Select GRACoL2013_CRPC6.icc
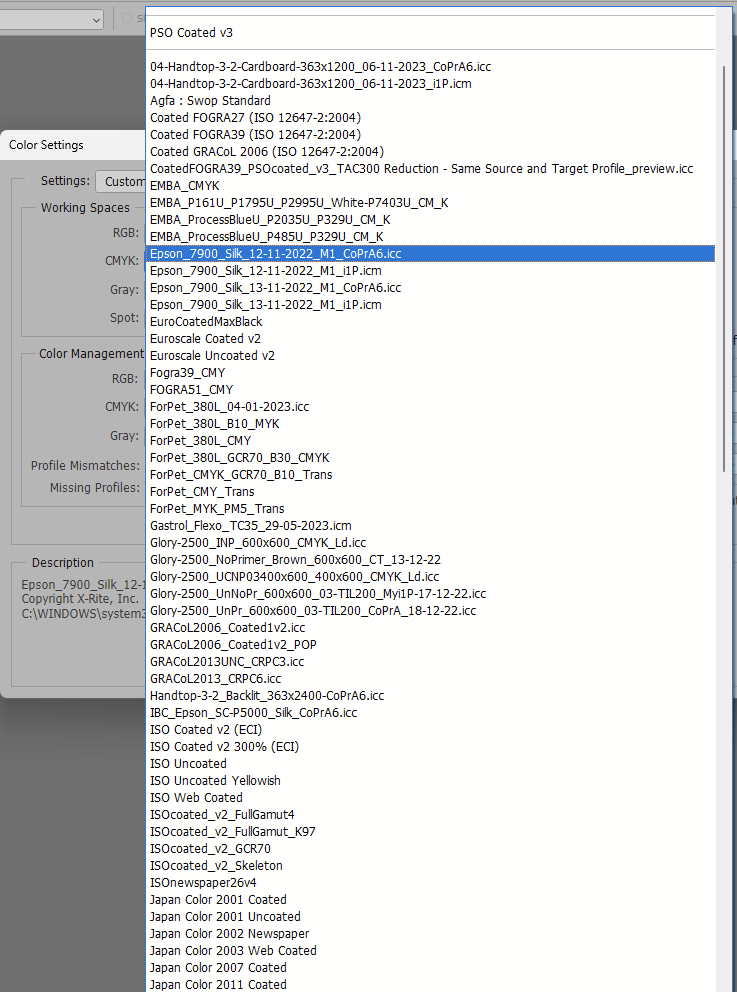The image size is (737, 992). click(x=430, y=679)
